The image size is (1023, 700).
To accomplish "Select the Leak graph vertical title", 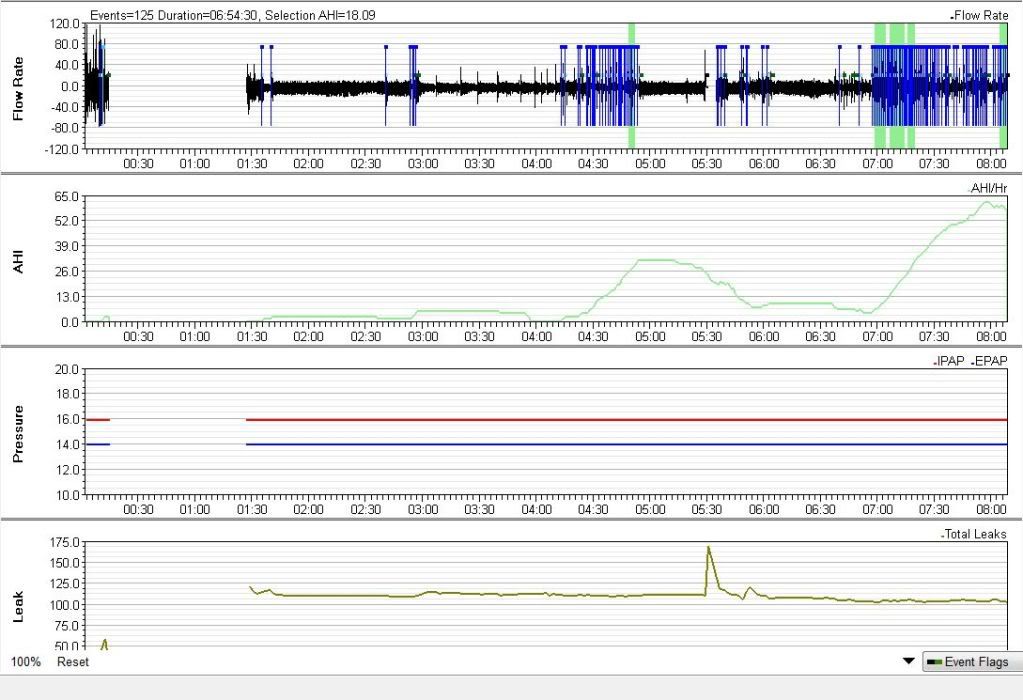I will (18, 605).
